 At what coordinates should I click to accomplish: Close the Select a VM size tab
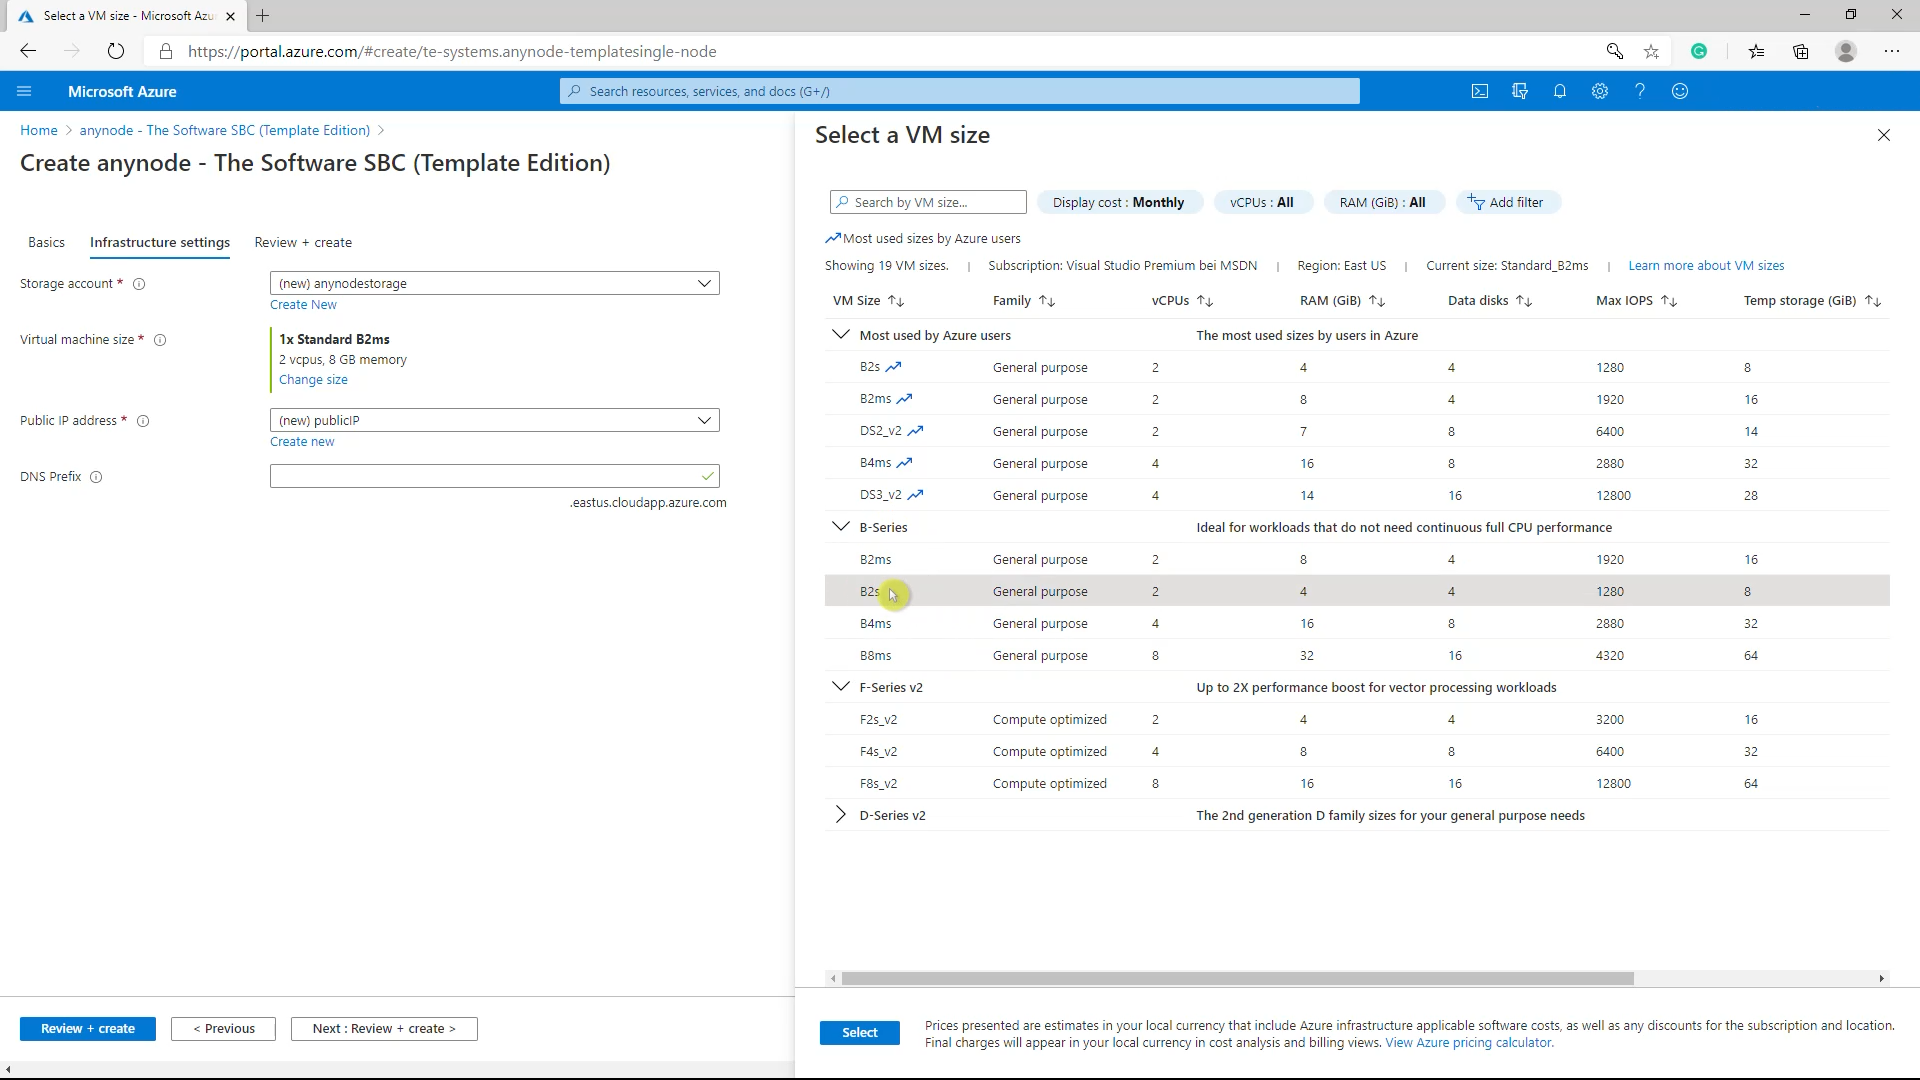[230, 16]
